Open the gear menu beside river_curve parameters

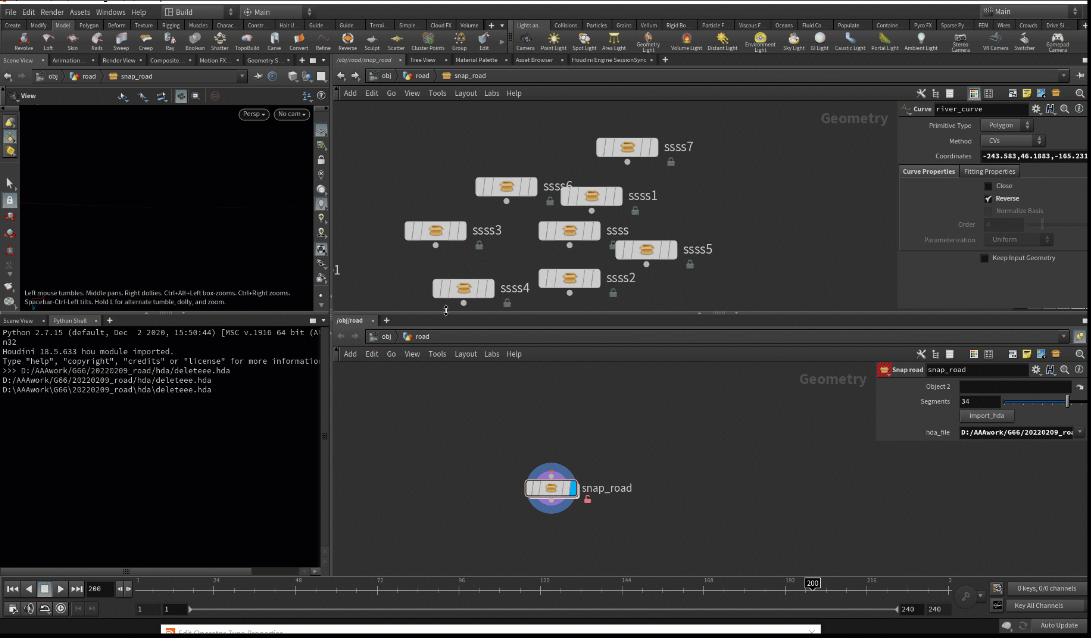pyautogui.click(x=1037, y=110)
